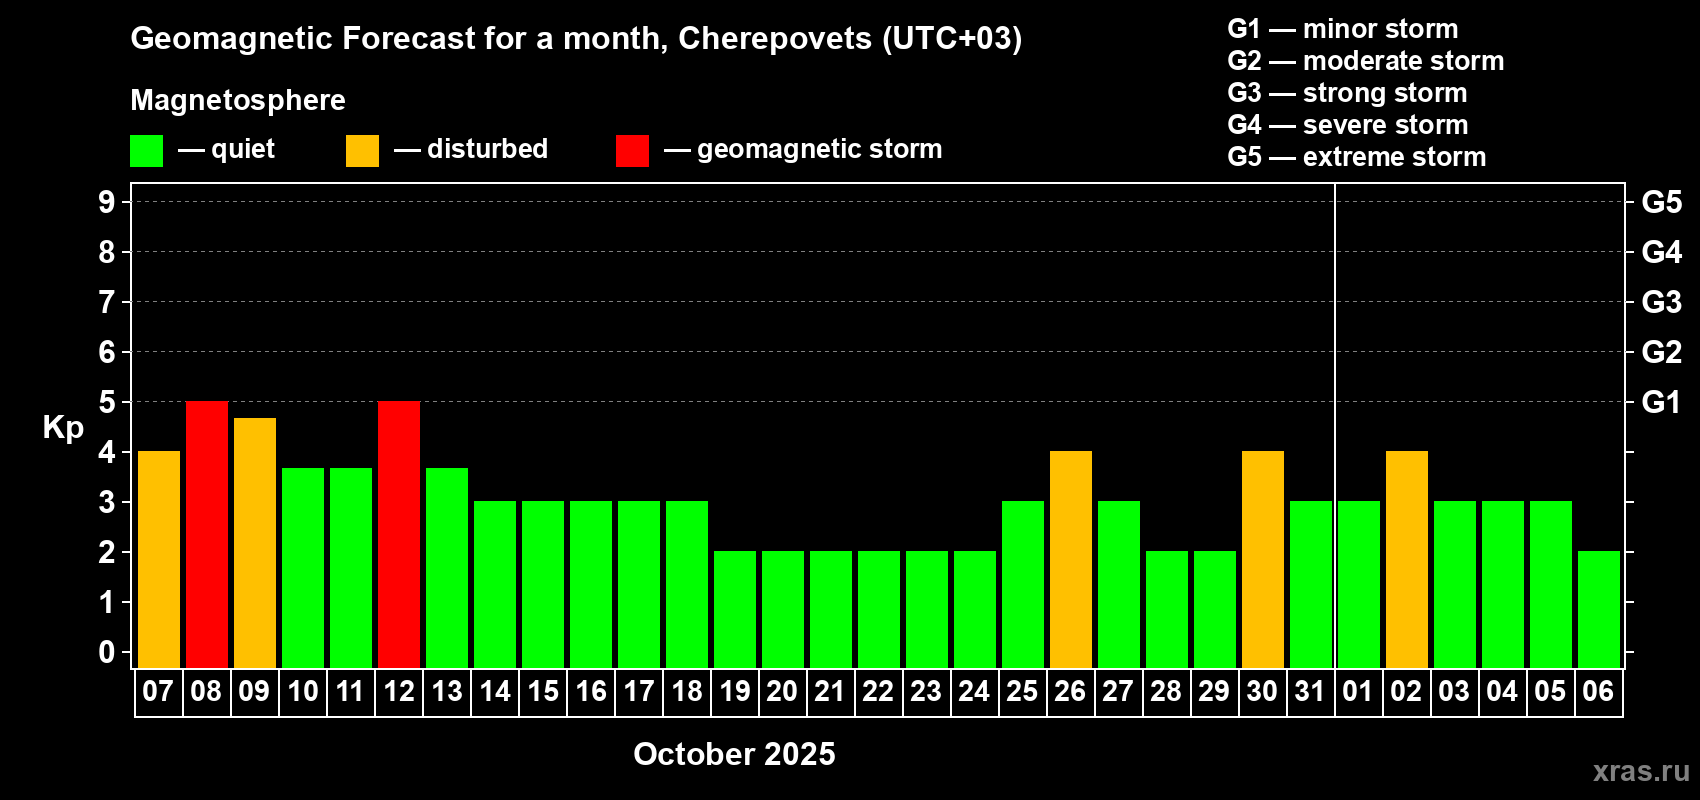This screenshot has height=800, width=1700.
Task: Click the 'disturbed' legend label
Action: point(487,149)
